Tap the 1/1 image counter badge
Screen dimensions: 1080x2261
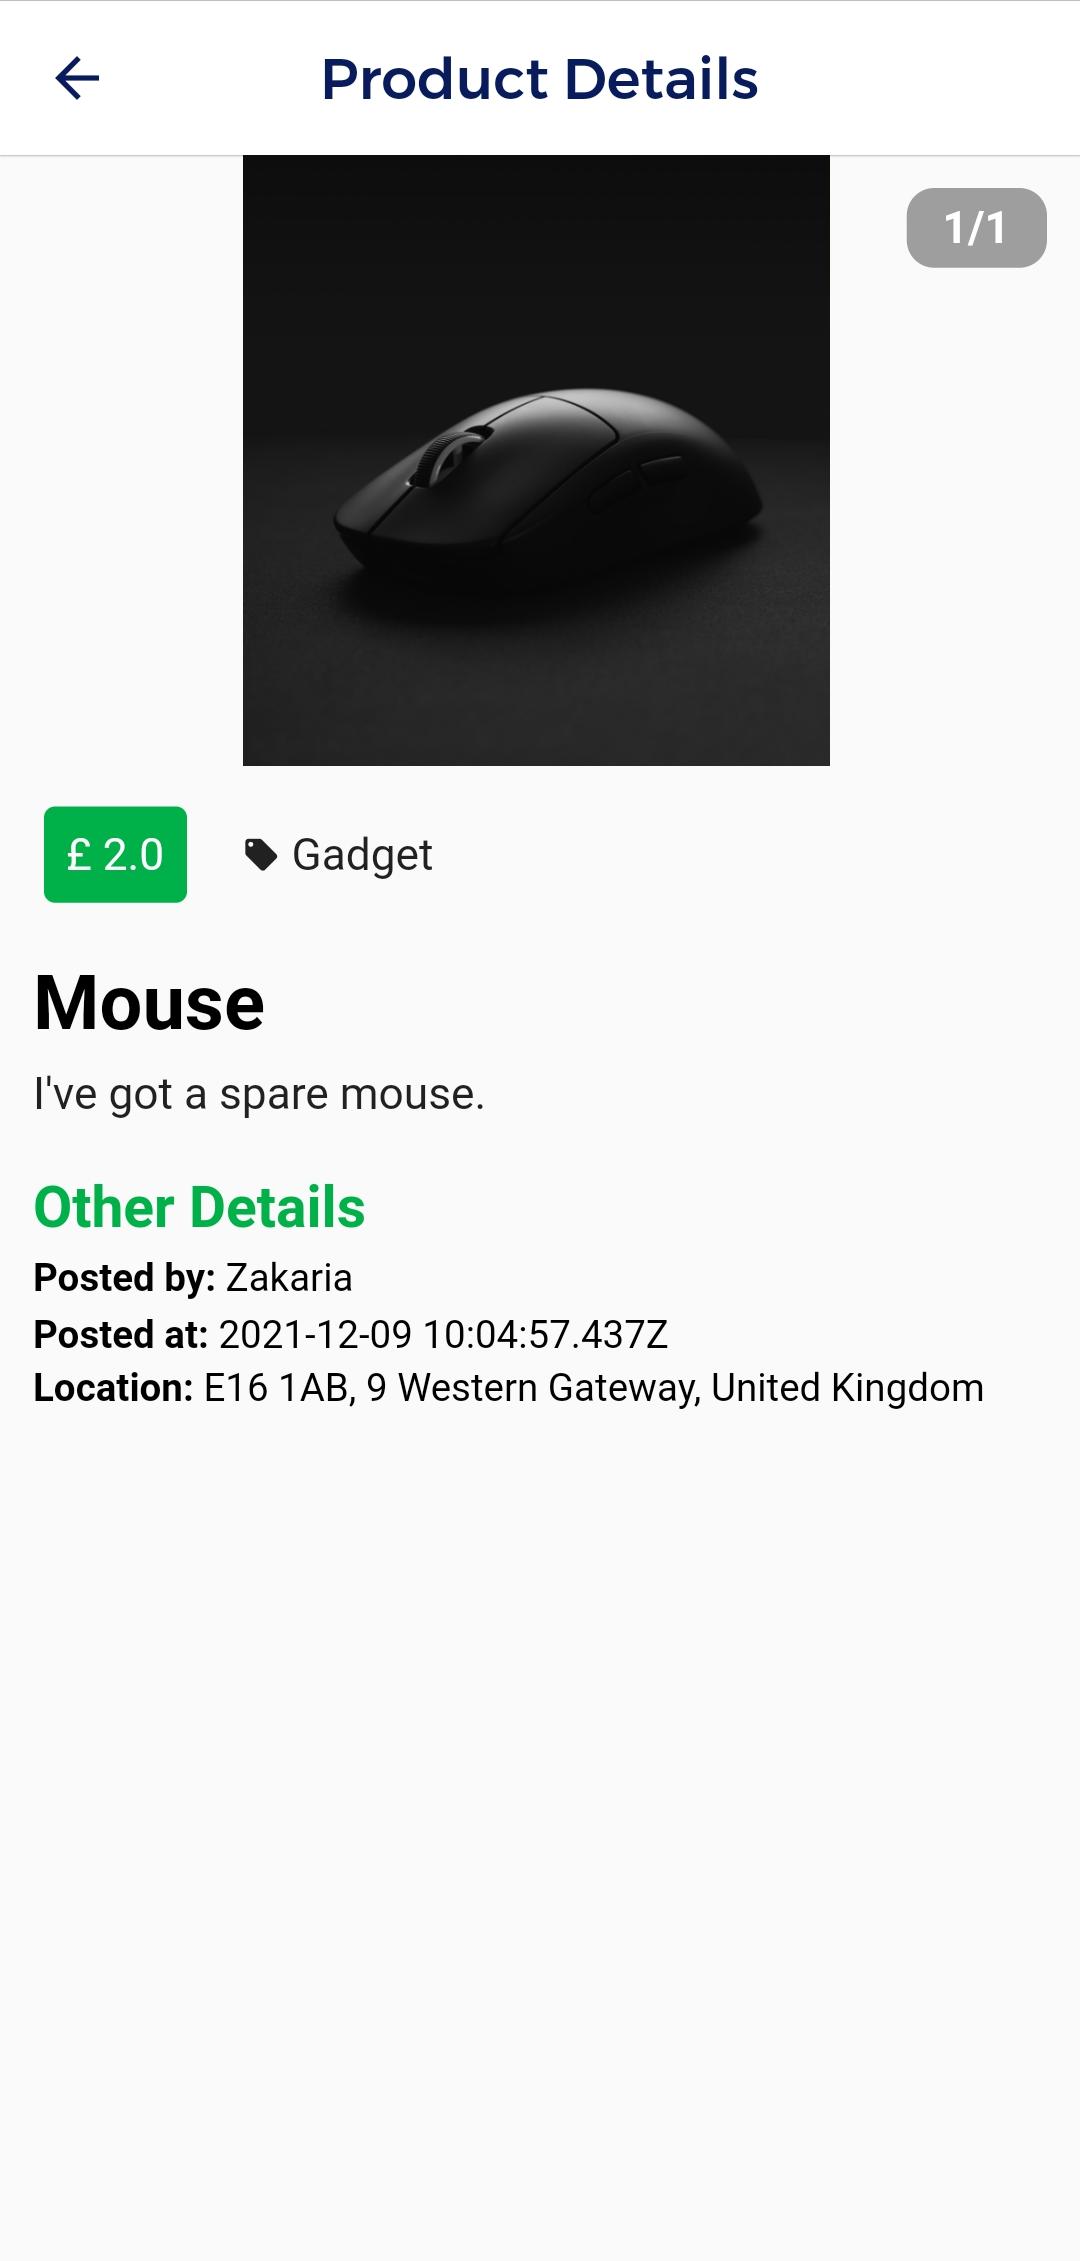(x=976, y=228)
